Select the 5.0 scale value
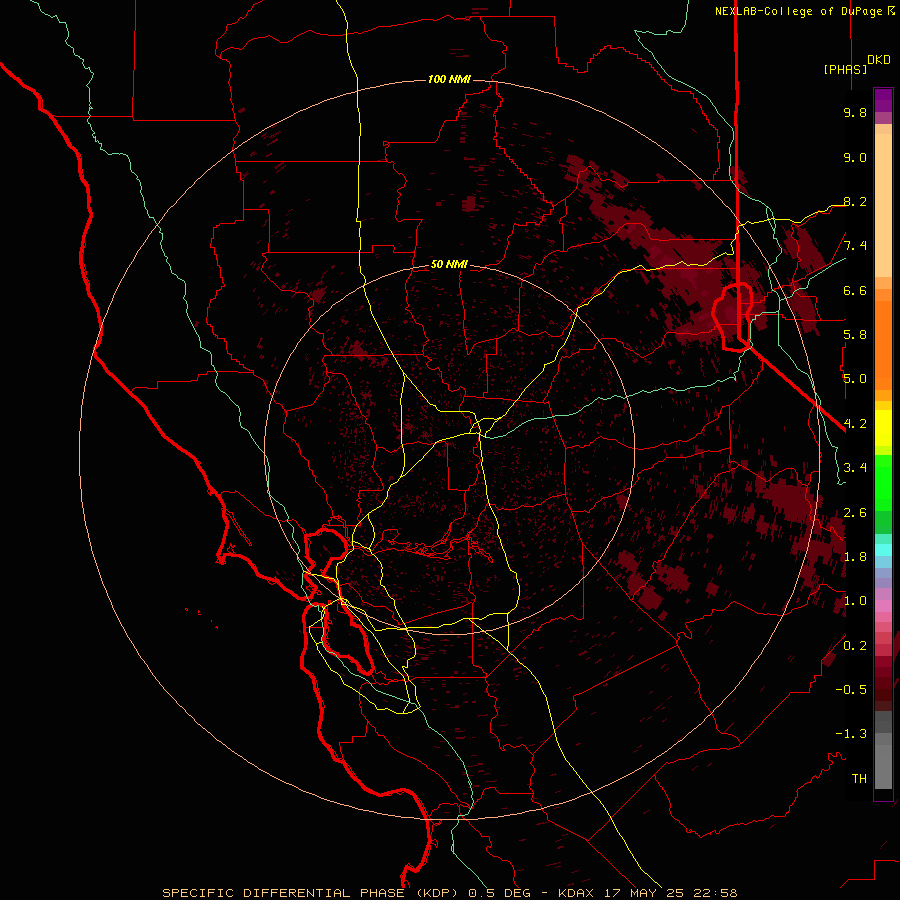The height and width of the screenshot is (900, 900). pyautogui.click(x=855, y=379)
